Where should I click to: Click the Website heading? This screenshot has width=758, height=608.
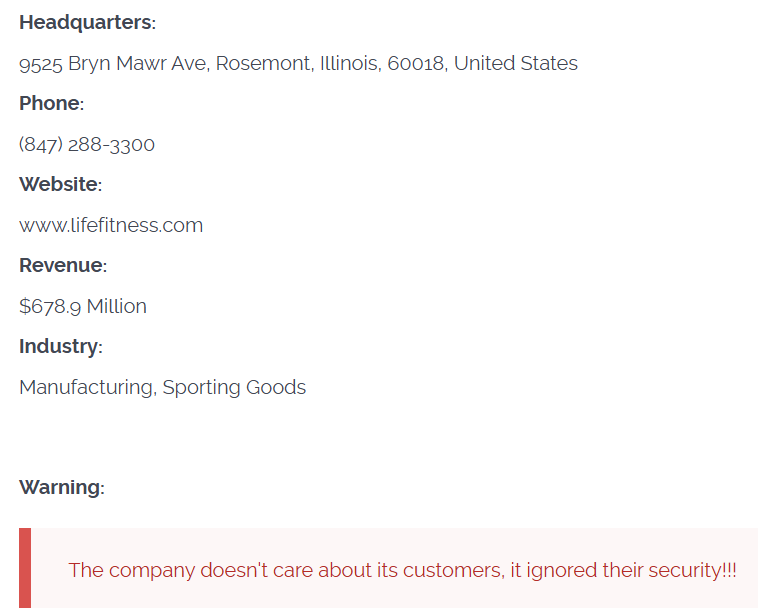[x=60, y=184]
